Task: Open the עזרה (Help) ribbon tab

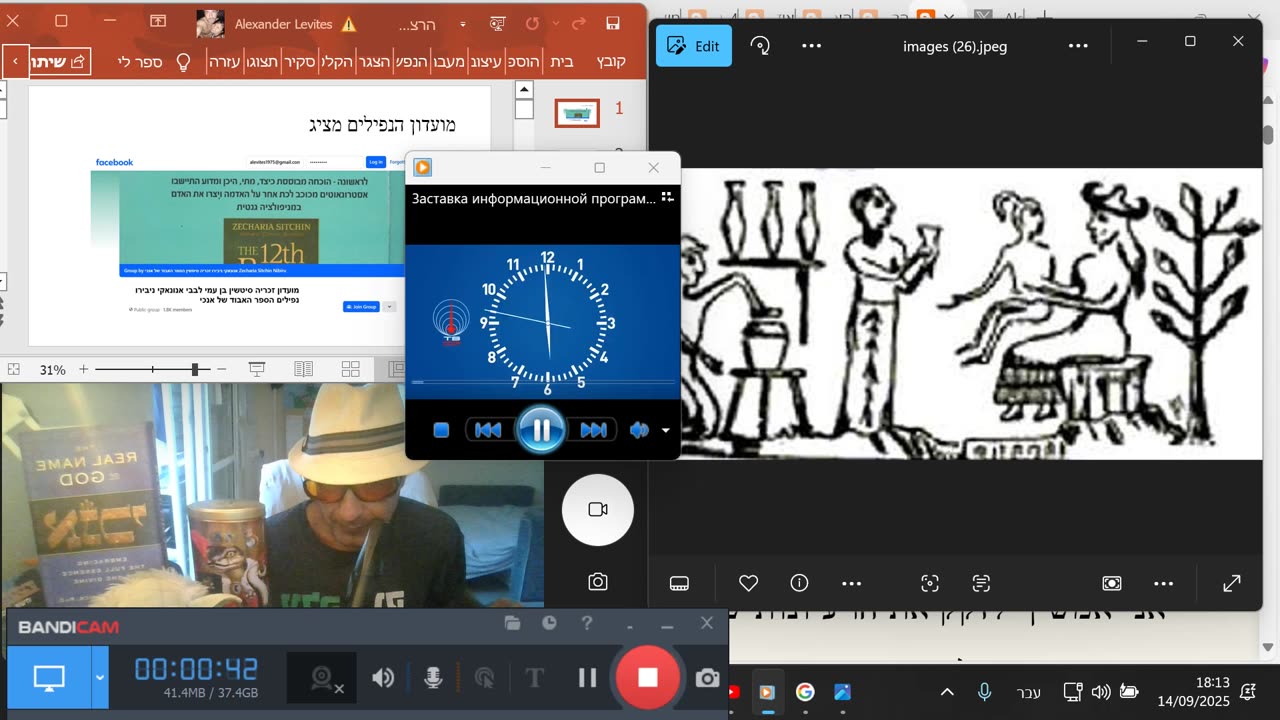Action: 225,61
